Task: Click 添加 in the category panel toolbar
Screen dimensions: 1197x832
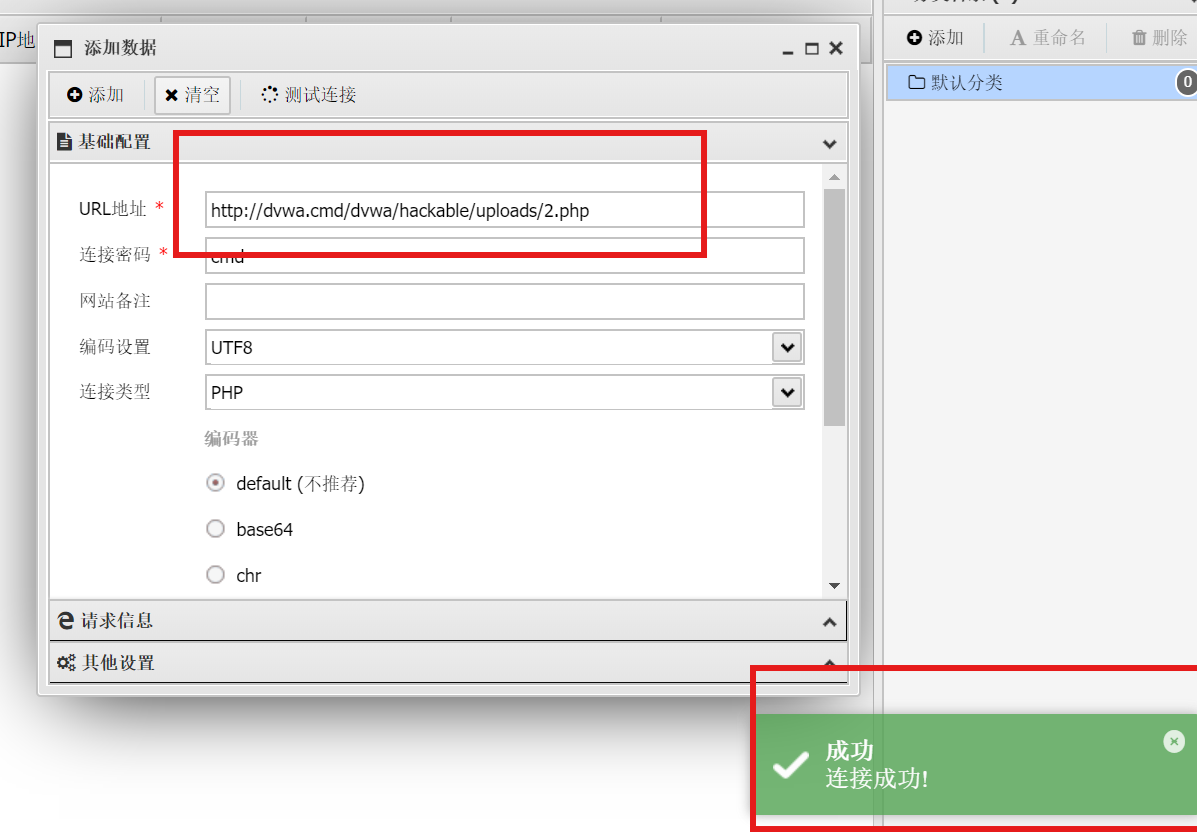Action: pyautogui.click(x=935, y=37)
